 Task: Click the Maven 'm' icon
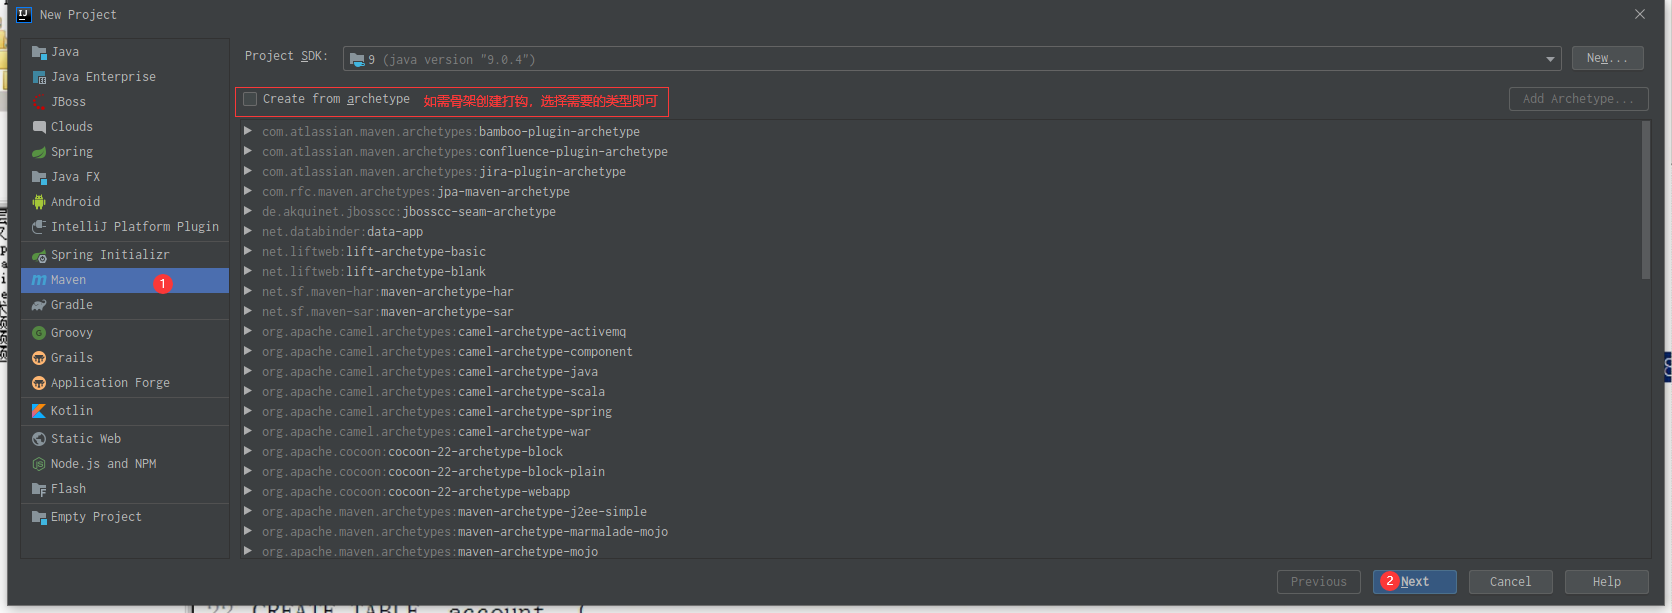[x=39, y=280]
